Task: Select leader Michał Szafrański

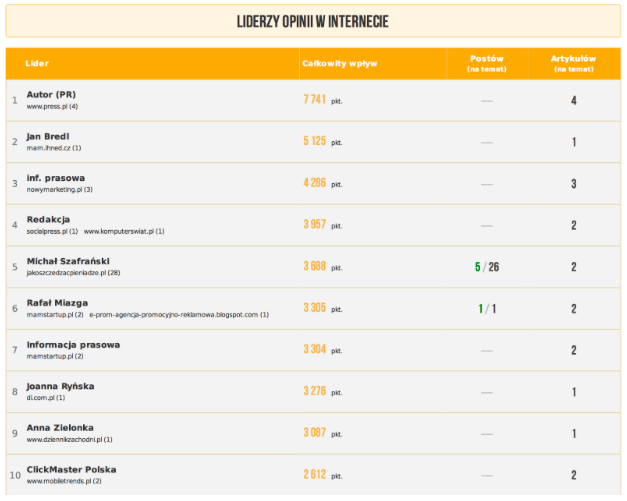Action: [x=67, y=261]
